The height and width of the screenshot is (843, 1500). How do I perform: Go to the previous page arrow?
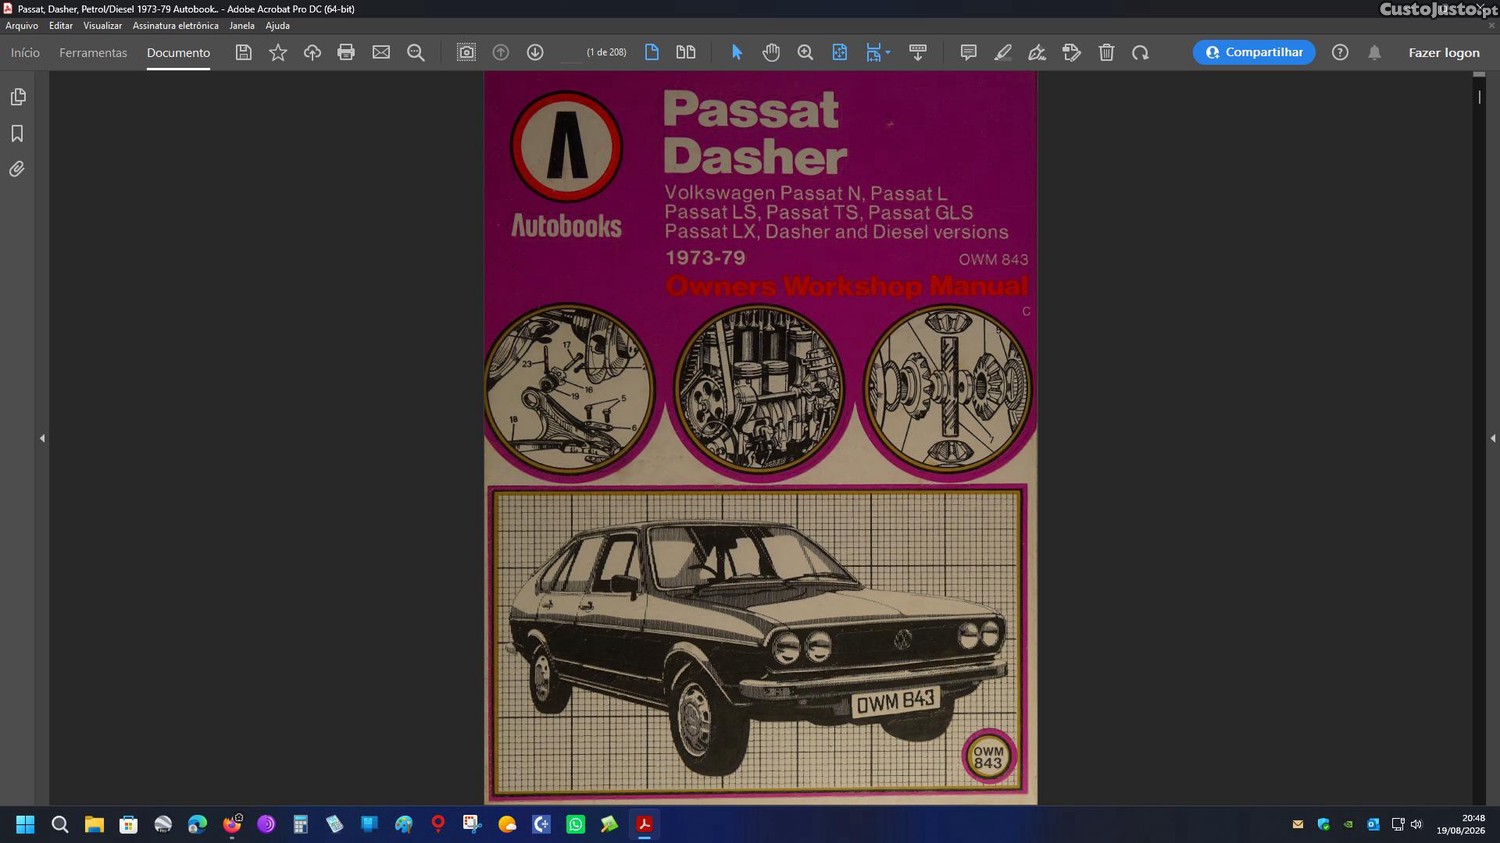[x=501, y=52]
